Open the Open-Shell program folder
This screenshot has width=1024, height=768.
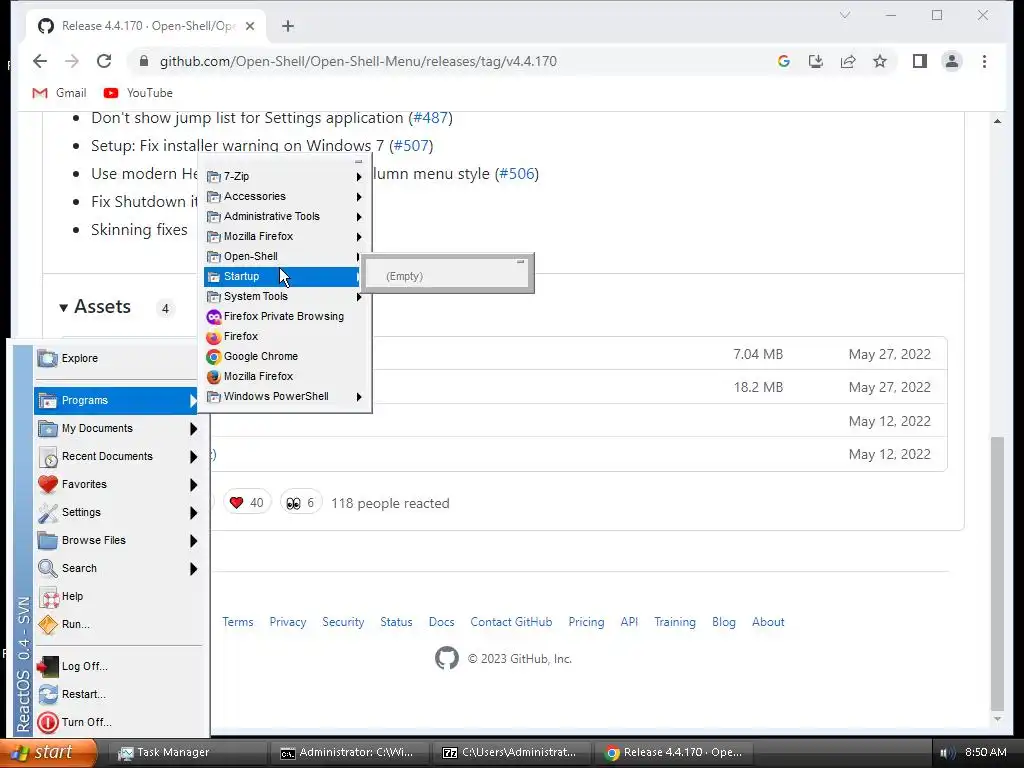click(282, 257)
